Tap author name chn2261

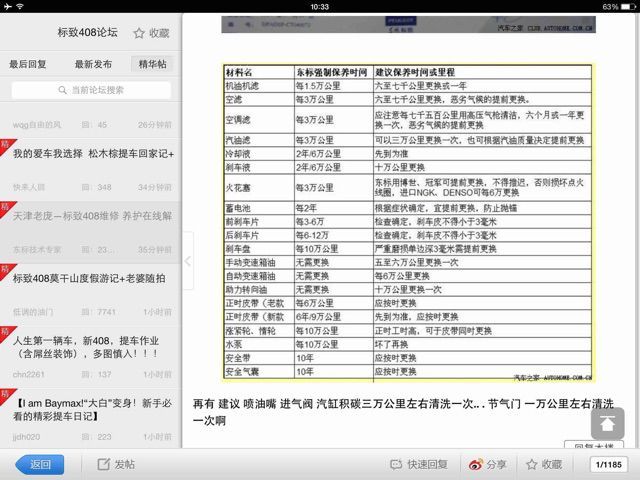pos(29,374)
